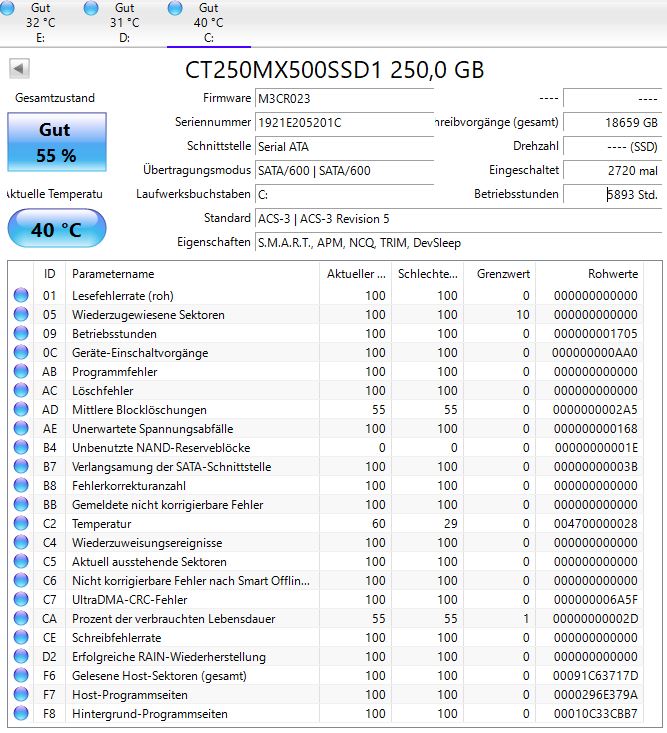Click the ID column header
This screenshot has width=667, height=733.
point(50,274)
